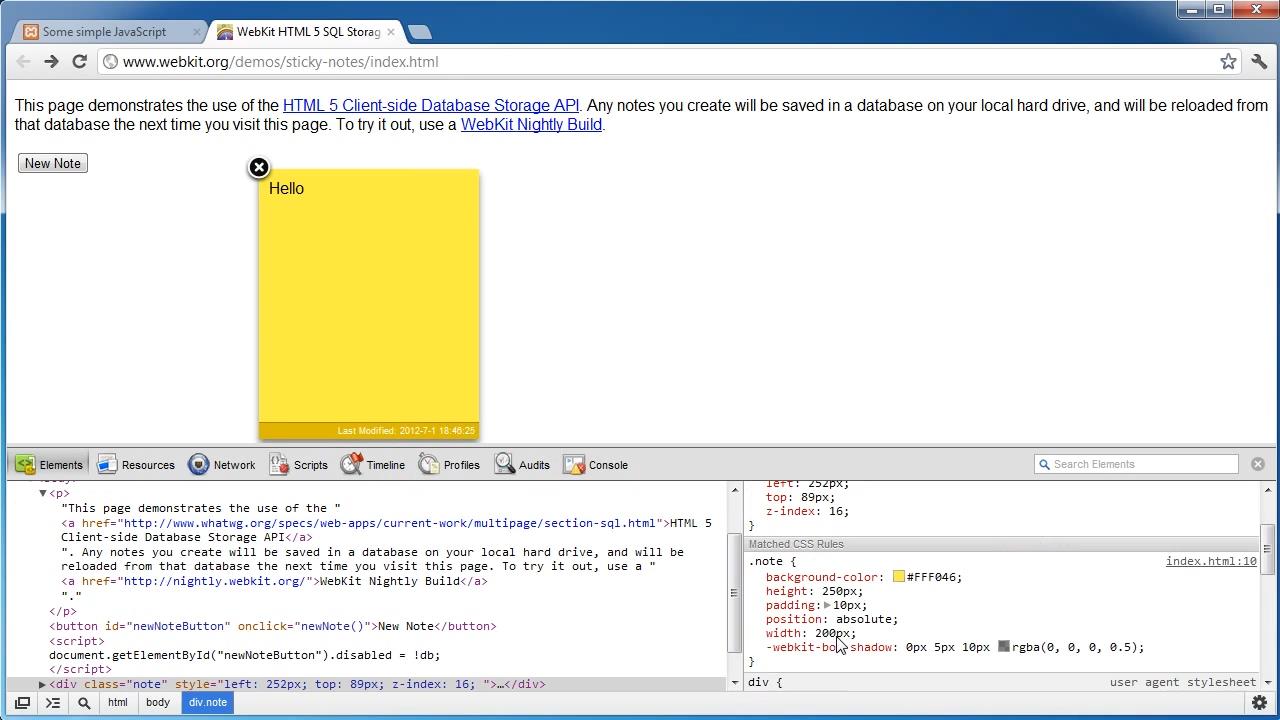Bookmark this page with the star icon

[x=1228, y=62]
